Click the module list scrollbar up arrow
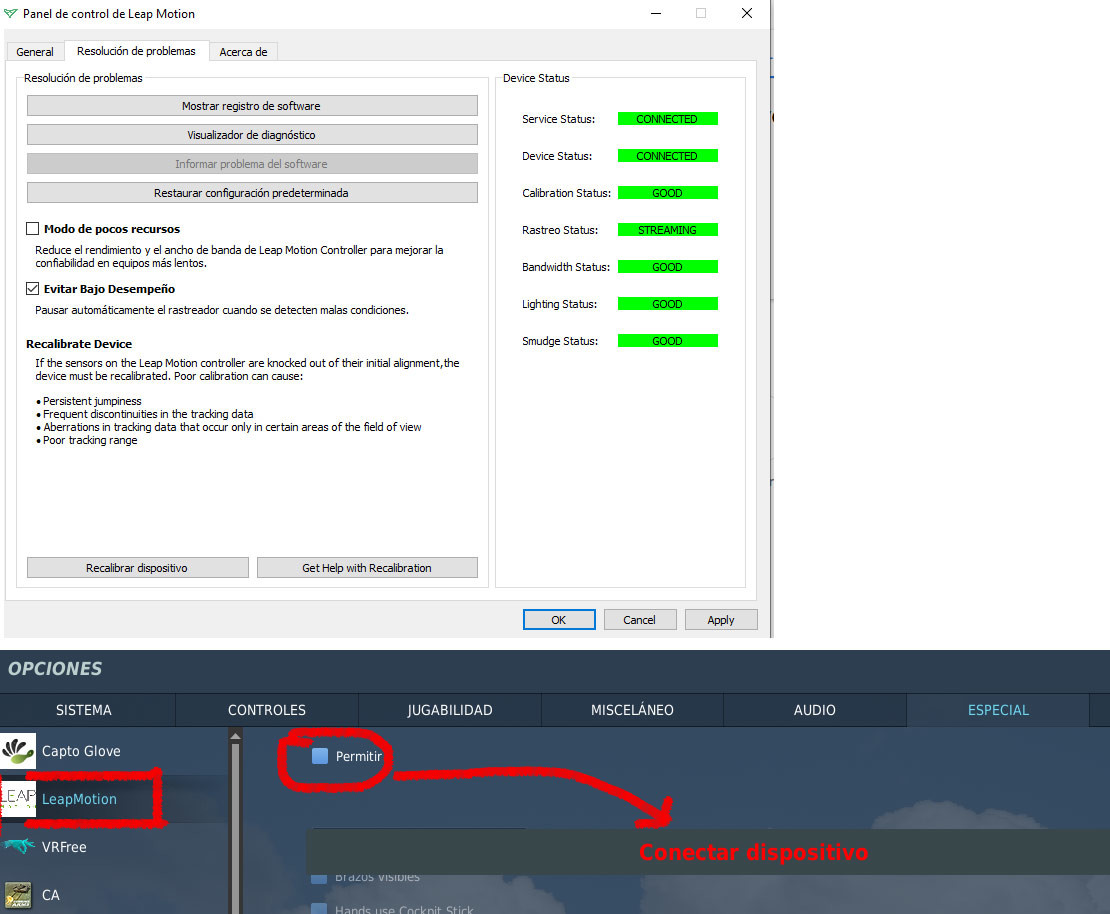Image resolution: width=1110 pixels, height=914 pixels. point(236,736)
